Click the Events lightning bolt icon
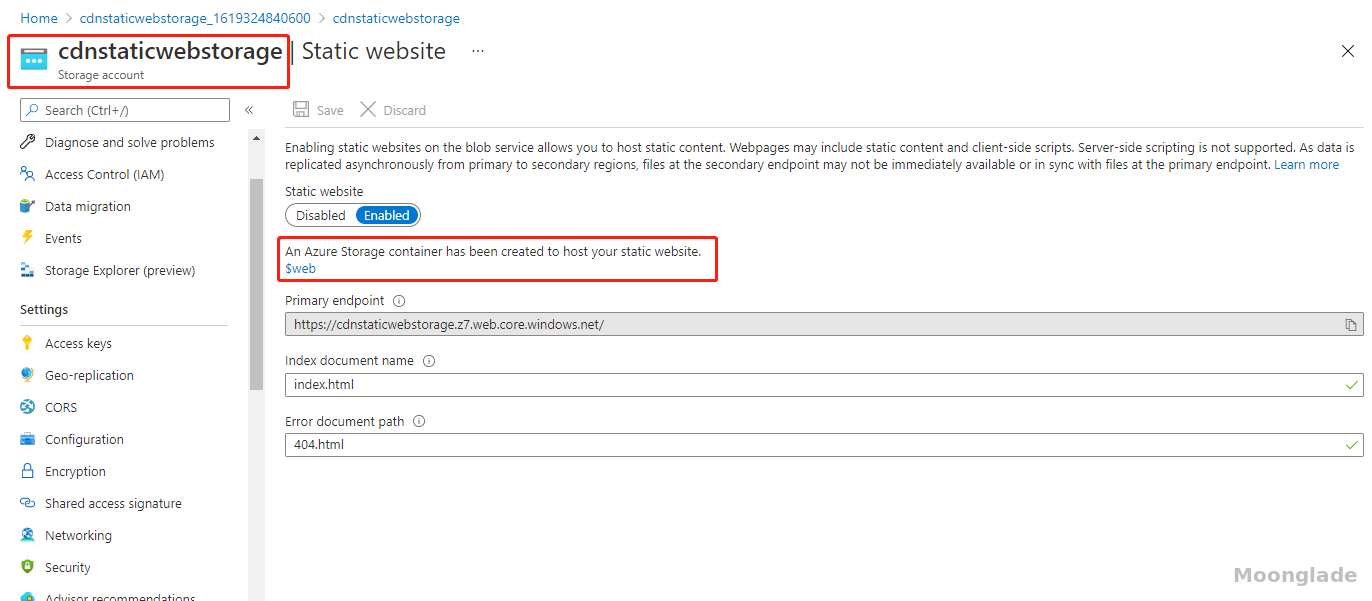 (28, 238)
